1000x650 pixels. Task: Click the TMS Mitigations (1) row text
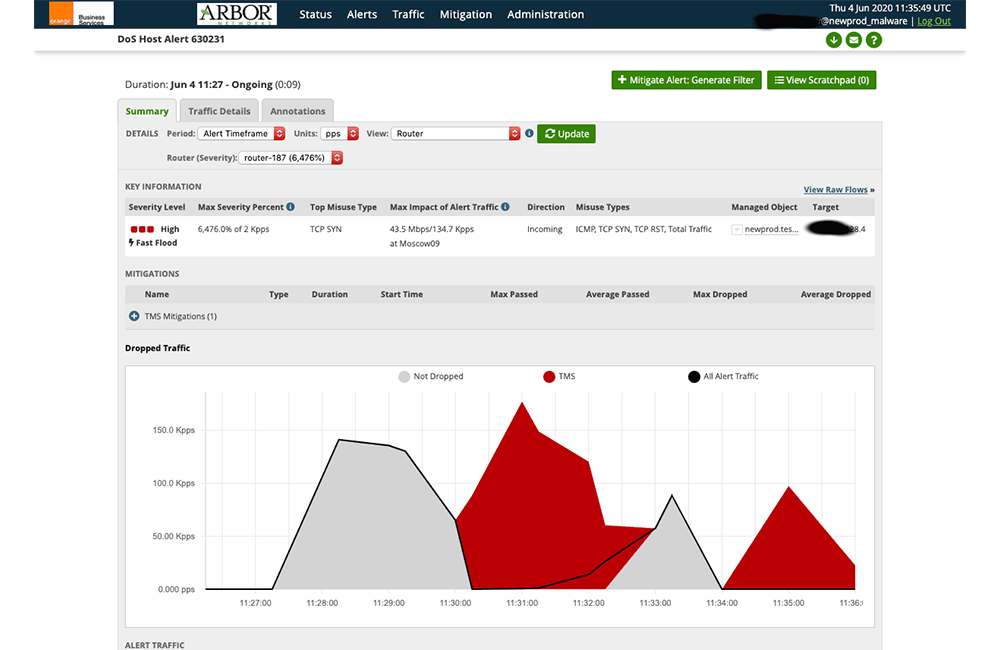point(180,316)
